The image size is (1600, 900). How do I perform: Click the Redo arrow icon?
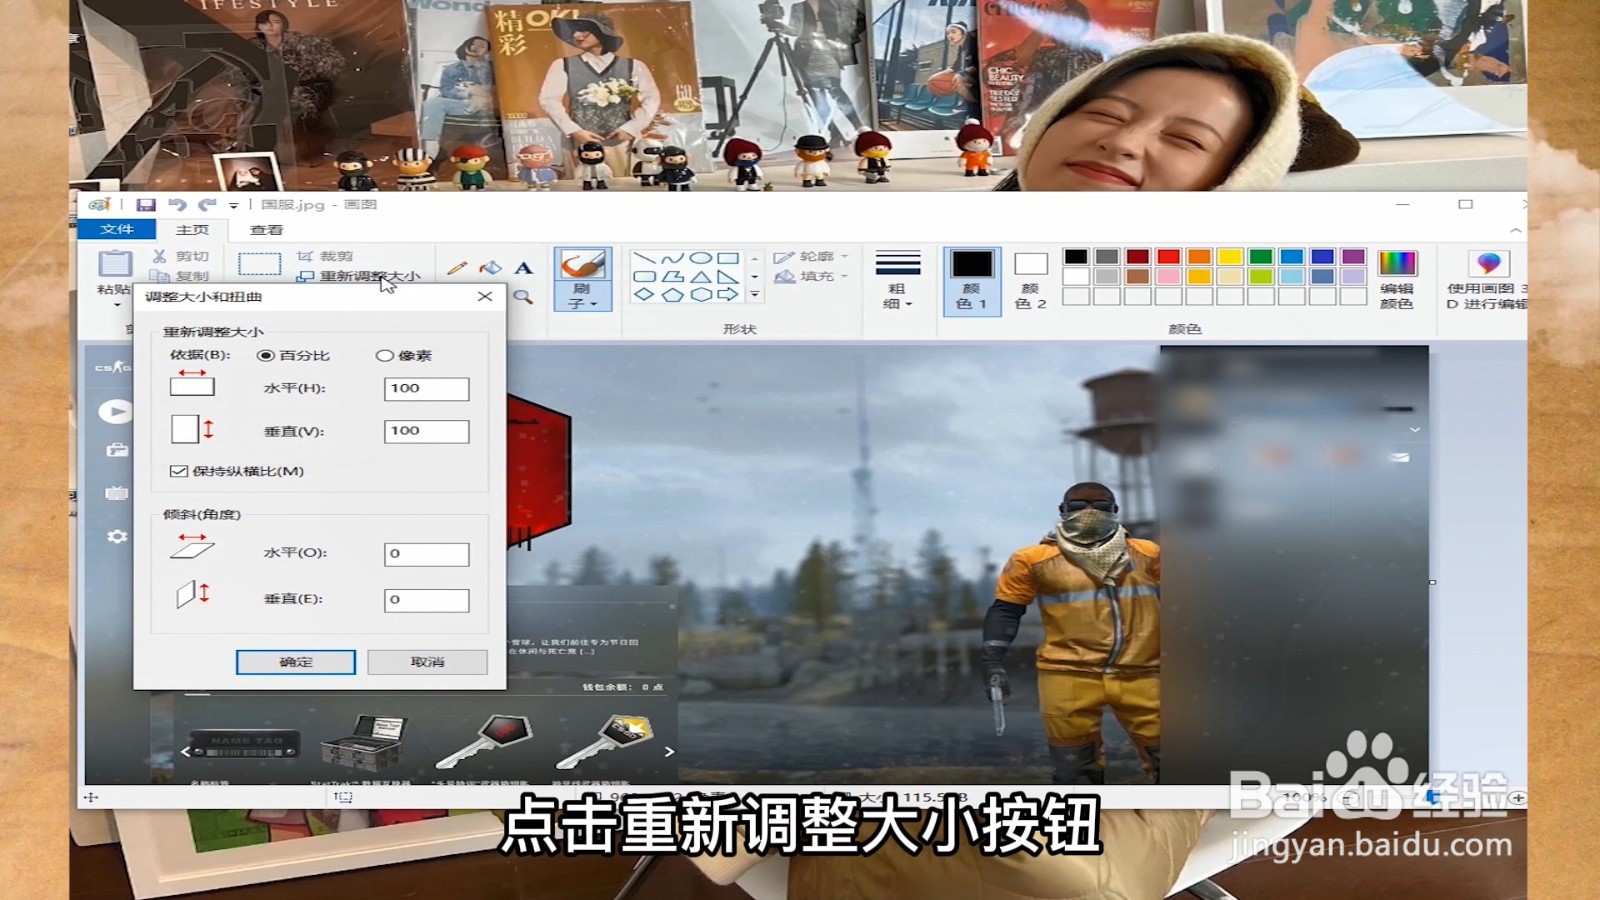pyautogui.click(x=207, y=205)
